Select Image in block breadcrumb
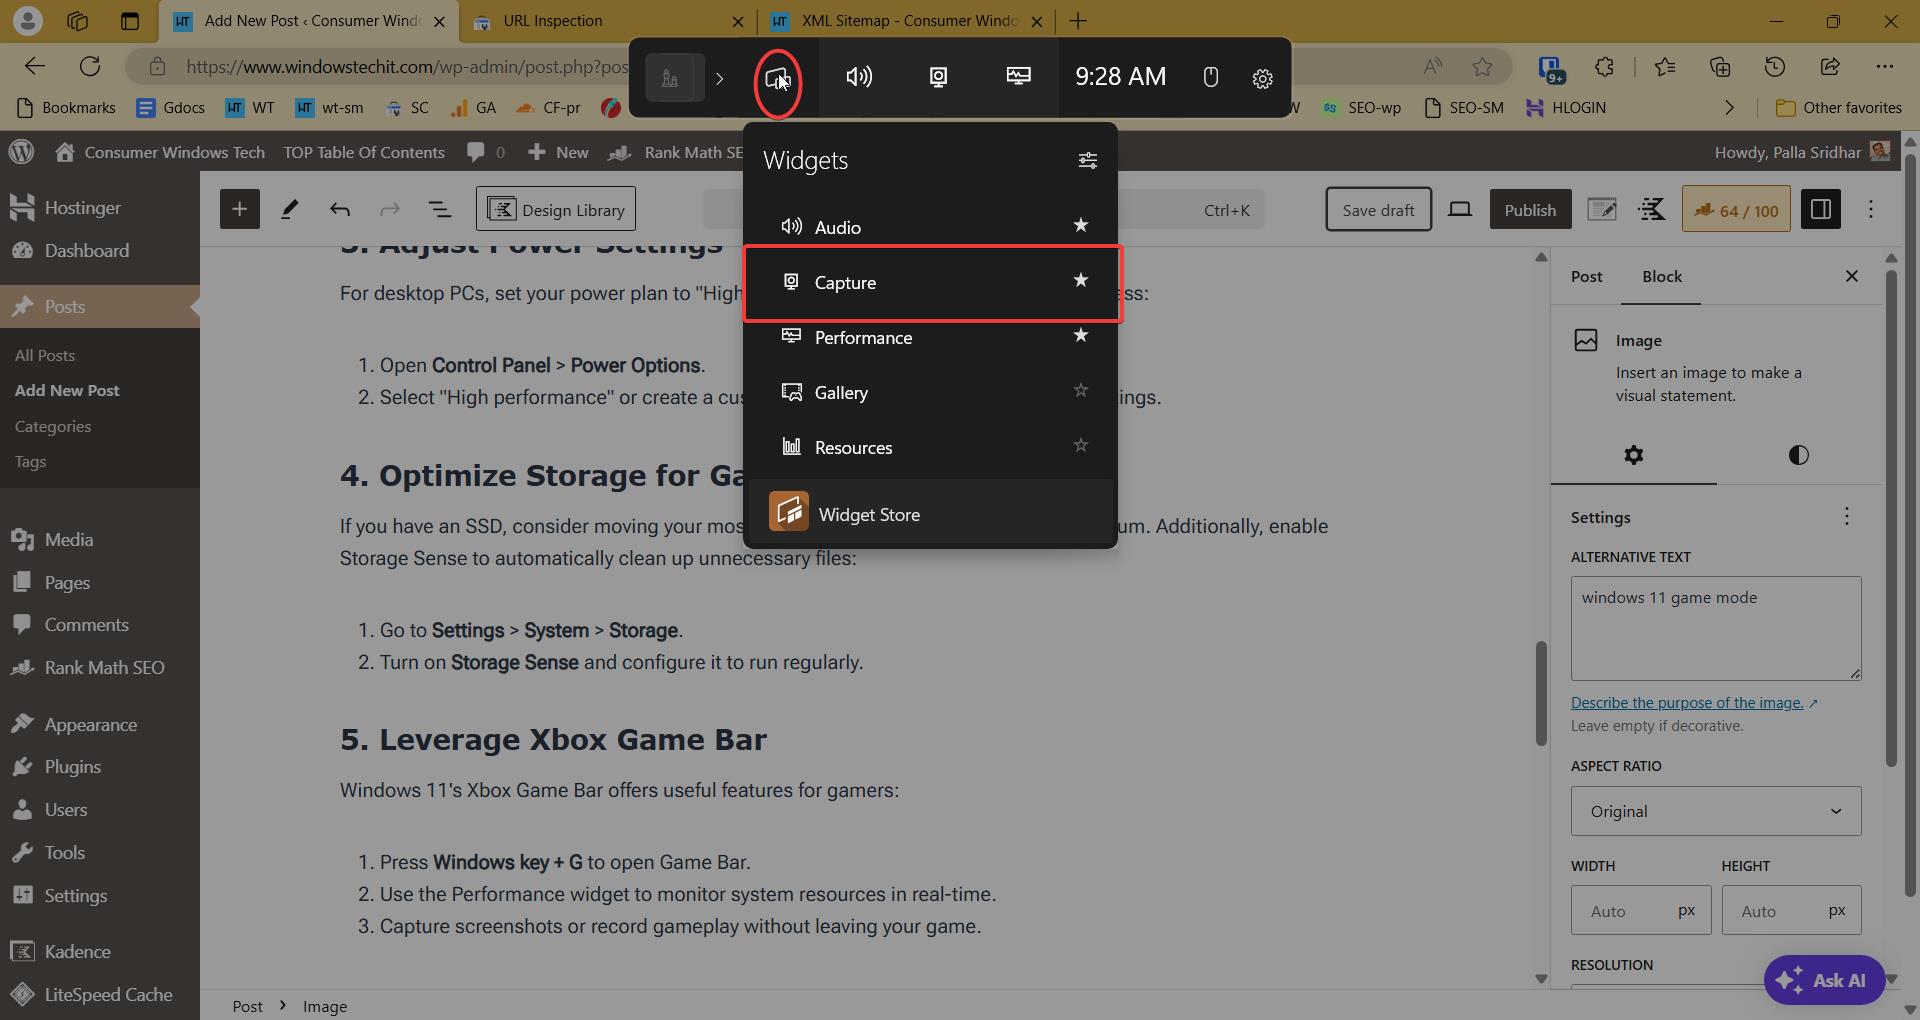The width and height of the screenshot is (1920, 1020). click(325, 1006)
